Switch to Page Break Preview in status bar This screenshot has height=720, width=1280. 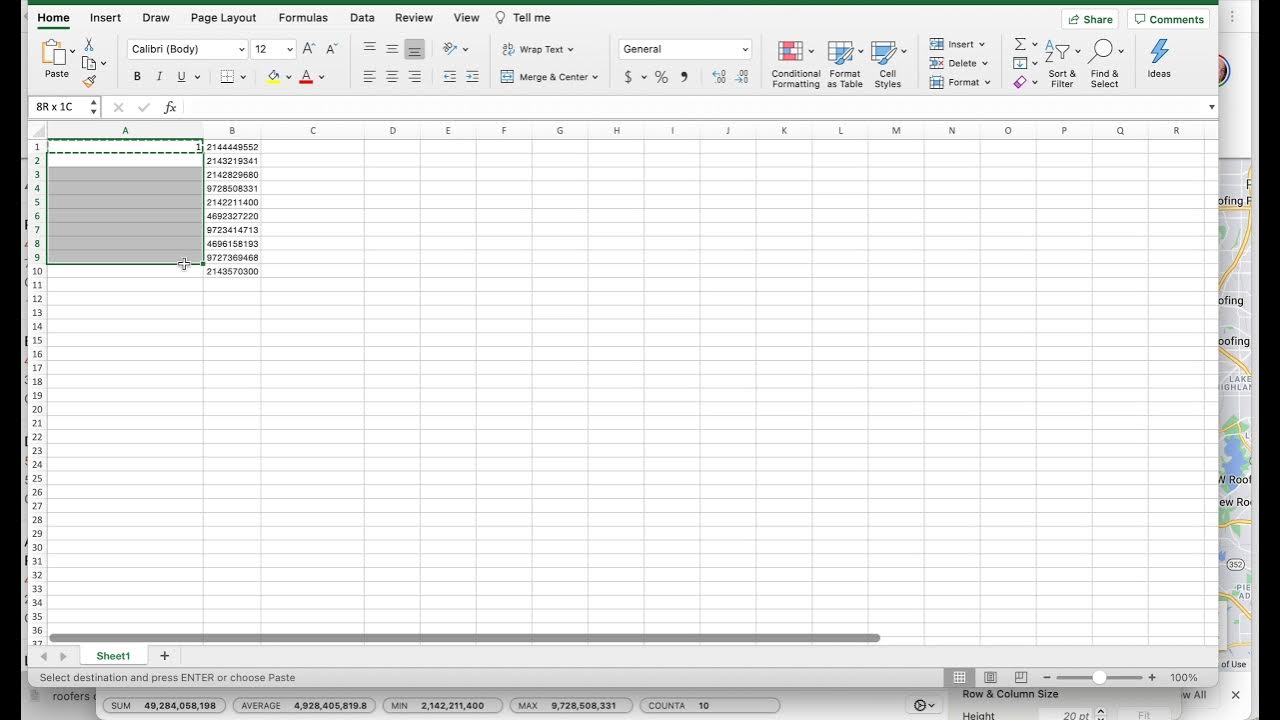[1021, 677]
